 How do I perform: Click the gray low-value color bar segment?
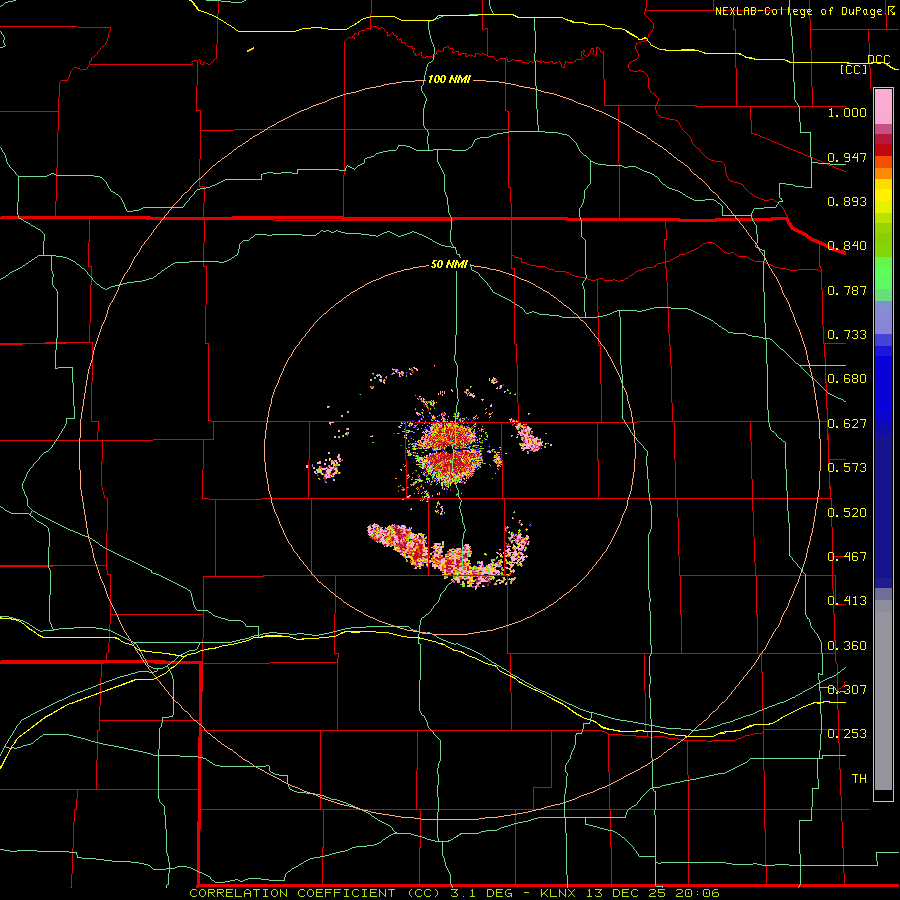pos(883,695)
